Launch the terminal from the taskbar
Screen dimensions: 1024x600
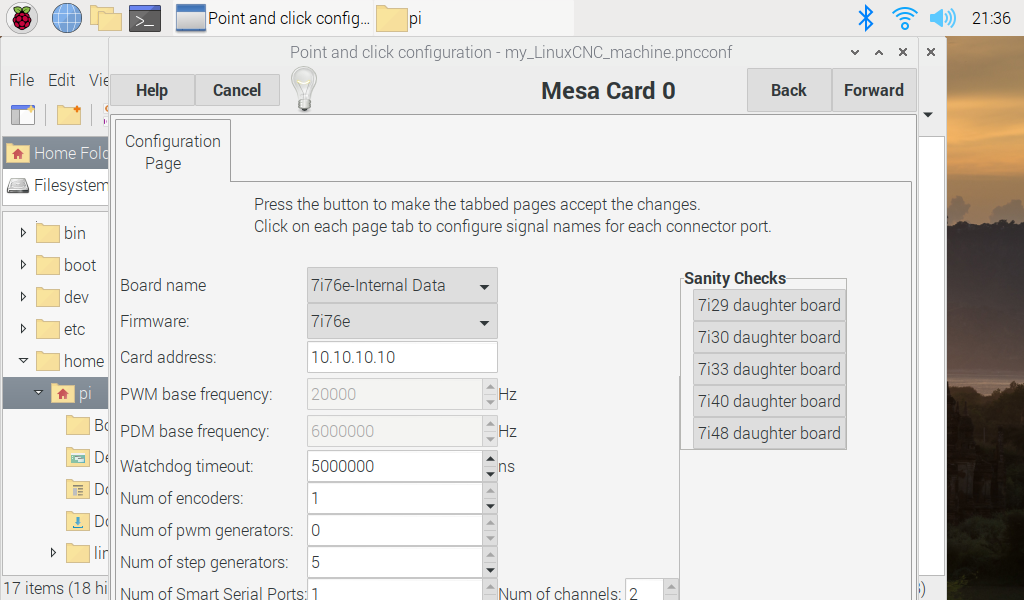click(145, 18)
